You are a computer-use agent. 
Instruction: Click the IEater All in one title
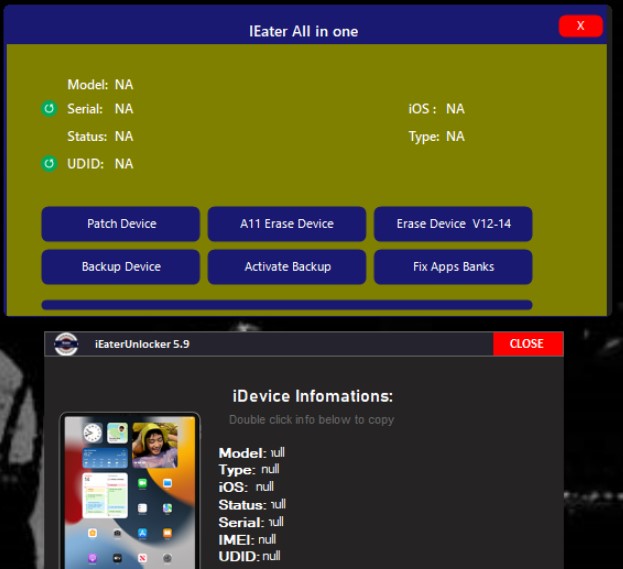pos(304,31)
